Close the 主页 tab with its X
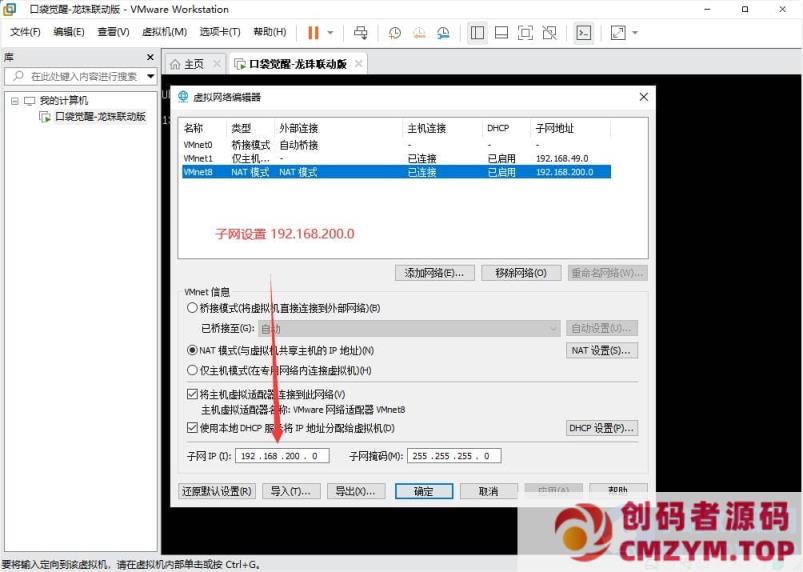 click(x=217, y=63)
